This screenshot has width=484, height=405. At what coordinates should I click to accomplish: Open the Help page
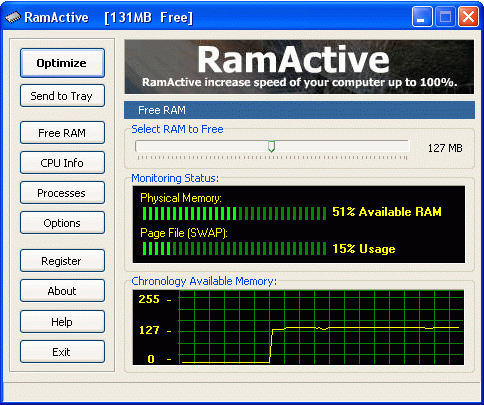pyautogui.click(x=62, y=322)
